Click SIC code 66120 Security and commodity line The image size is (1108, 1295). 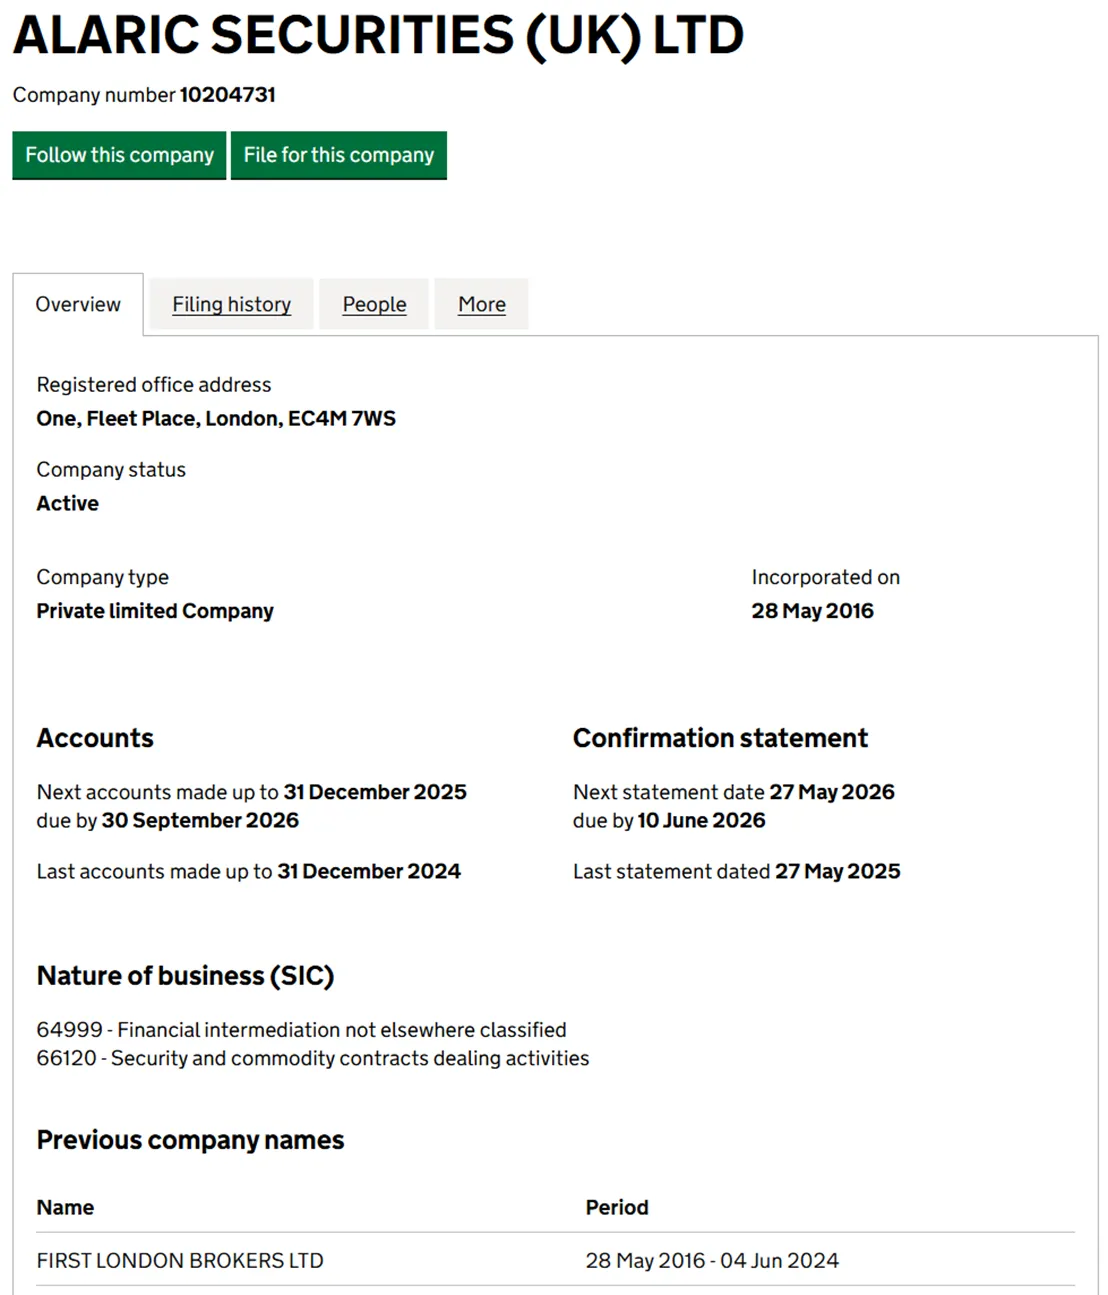(313, 1058)
